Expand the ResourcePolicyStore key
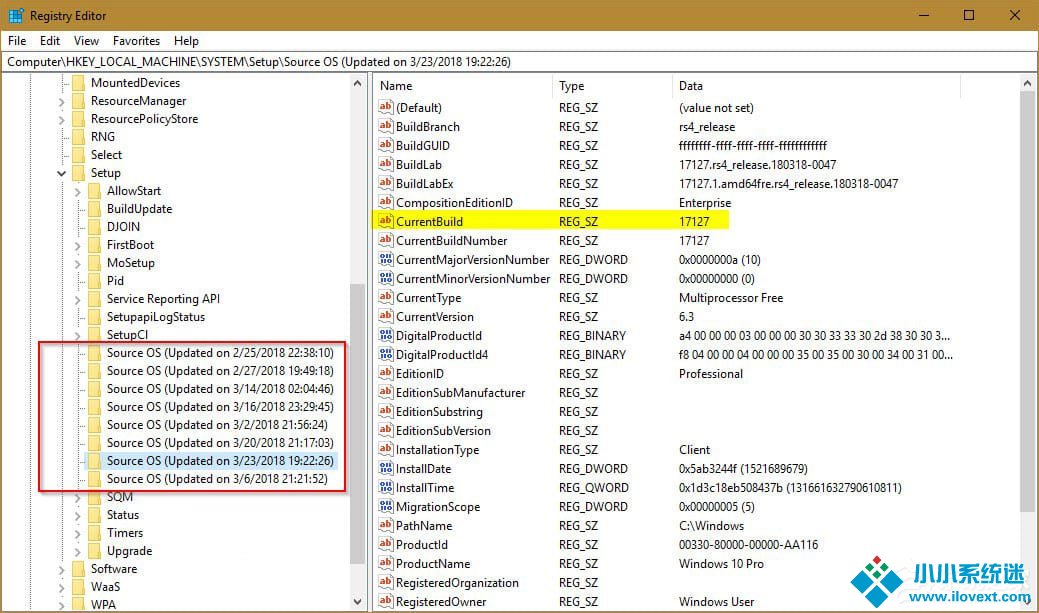This screenshot has width=1039, height=613. [x=62, y=119]
